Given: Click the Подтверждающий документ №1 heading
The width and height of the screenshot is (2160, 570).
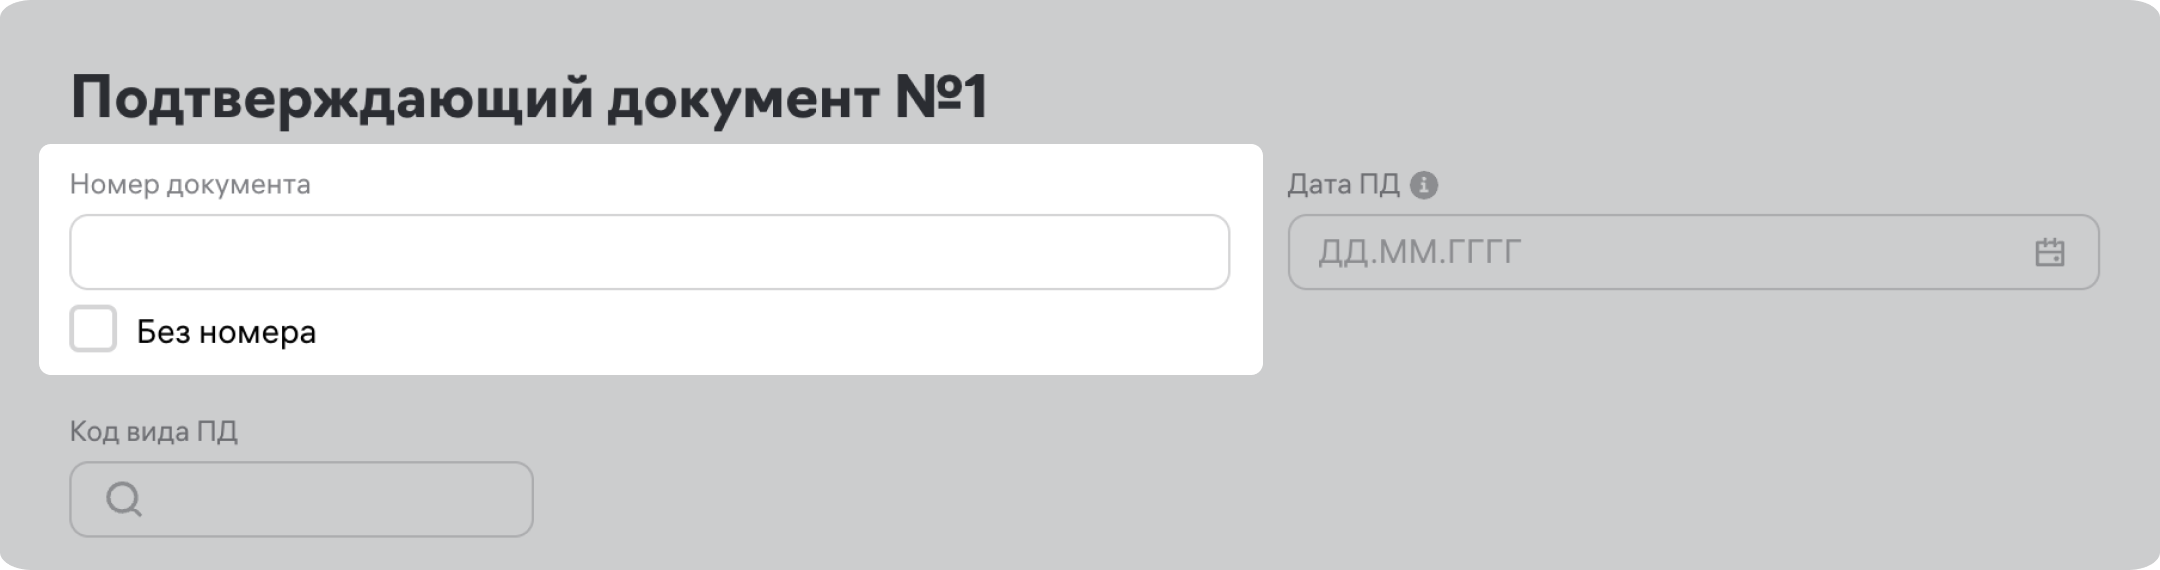Looking at the screenshot, I should point(529,98).
